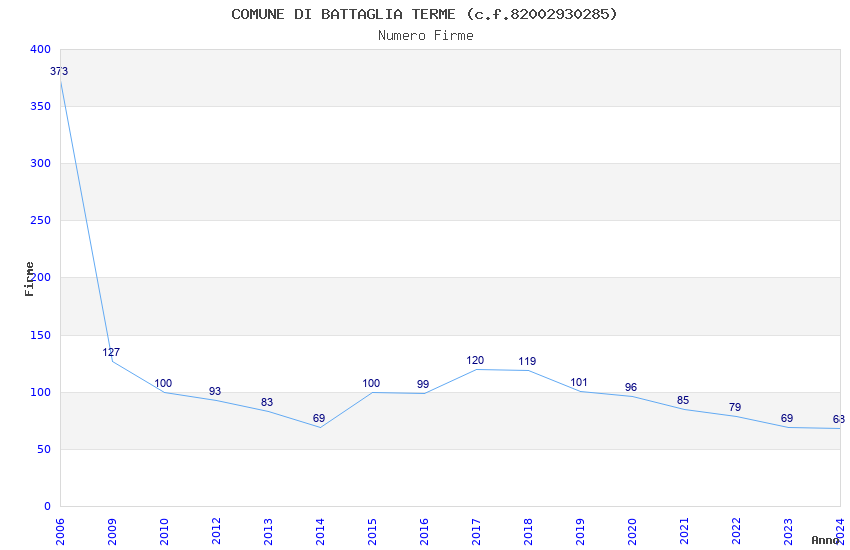The height and width of the screenshot is (550, 850).
Task: Click data label 69 above 2014 point
Action: tap(319, 418)
